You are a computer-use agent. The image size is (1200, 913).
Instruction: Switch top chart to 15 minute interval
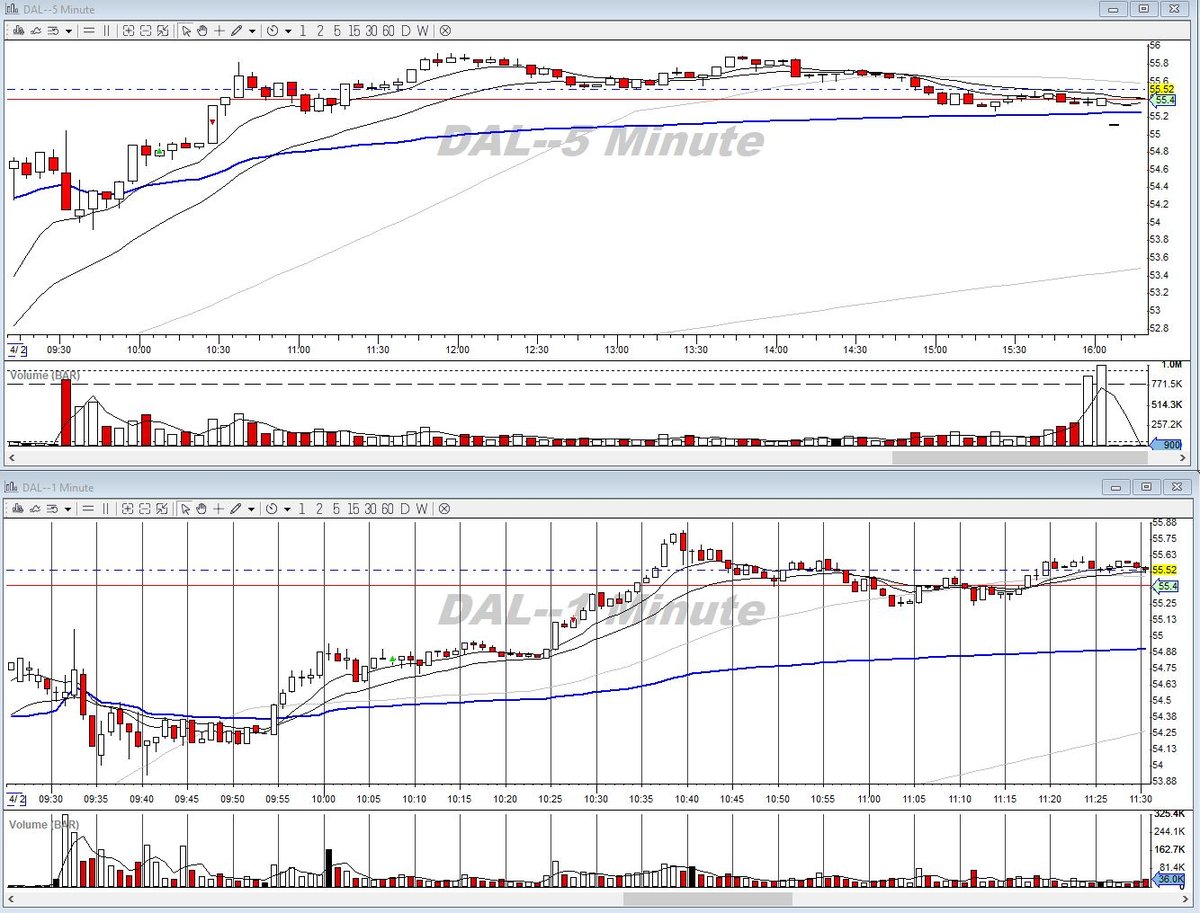click(354, 30)
